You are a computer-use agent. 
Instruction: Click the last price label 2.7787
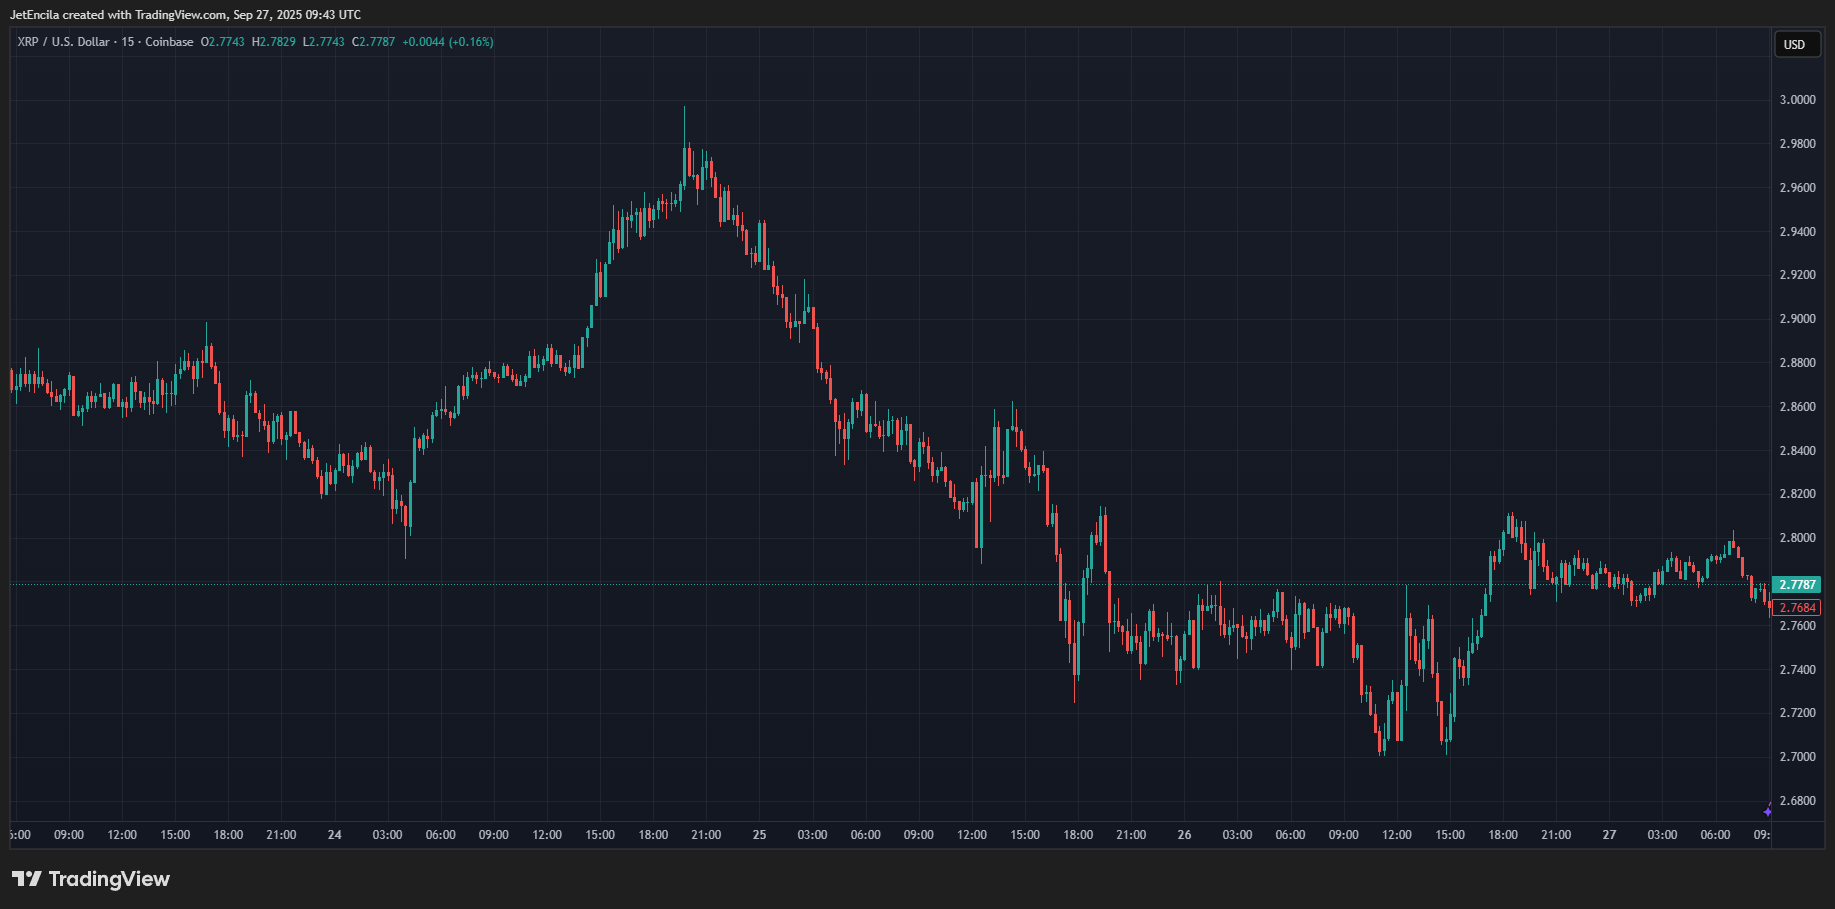pyautogui.click(x=1795, y=584)
